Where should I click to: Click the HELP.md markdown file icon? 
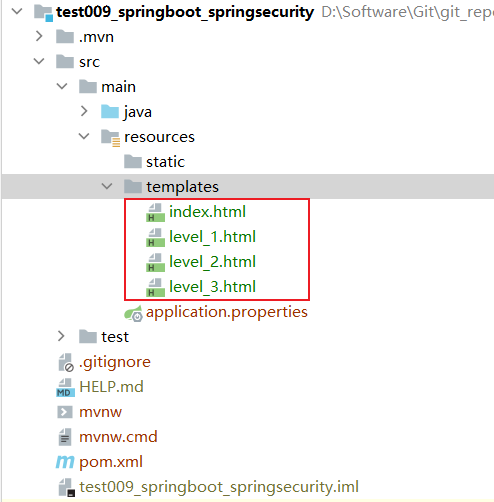click(x=65, y=387)
